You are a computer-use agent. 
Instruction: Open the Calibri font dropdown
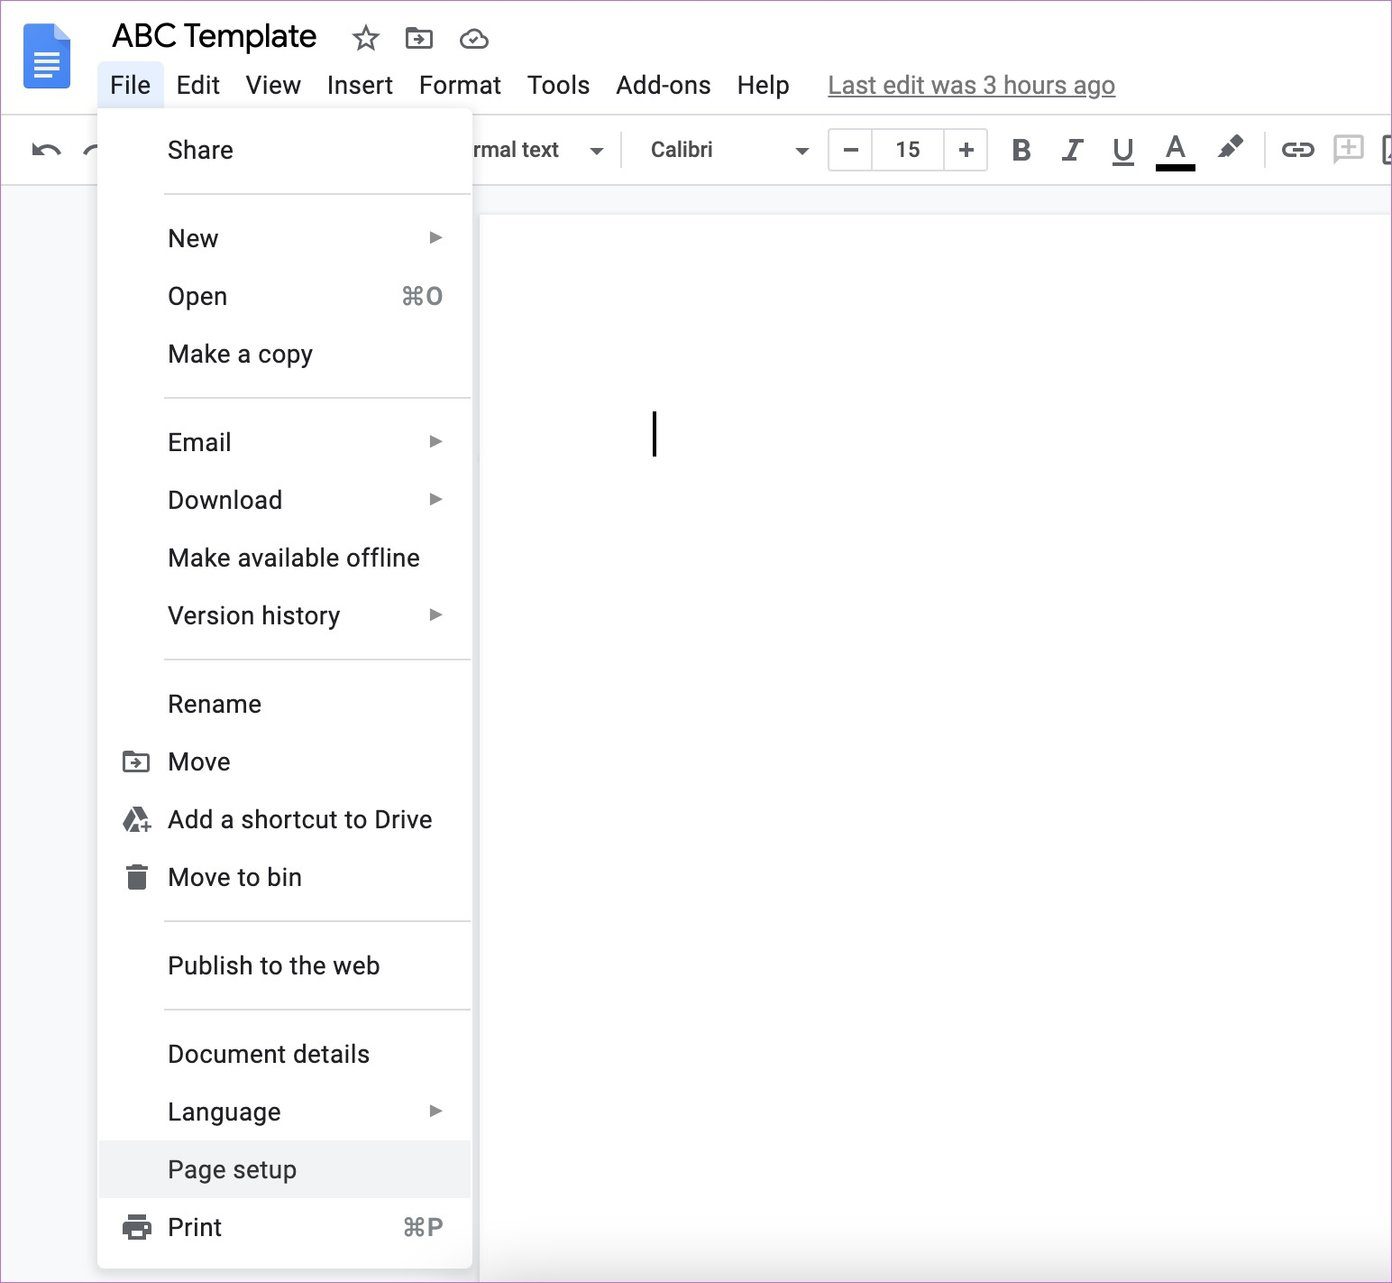[729, 150]
